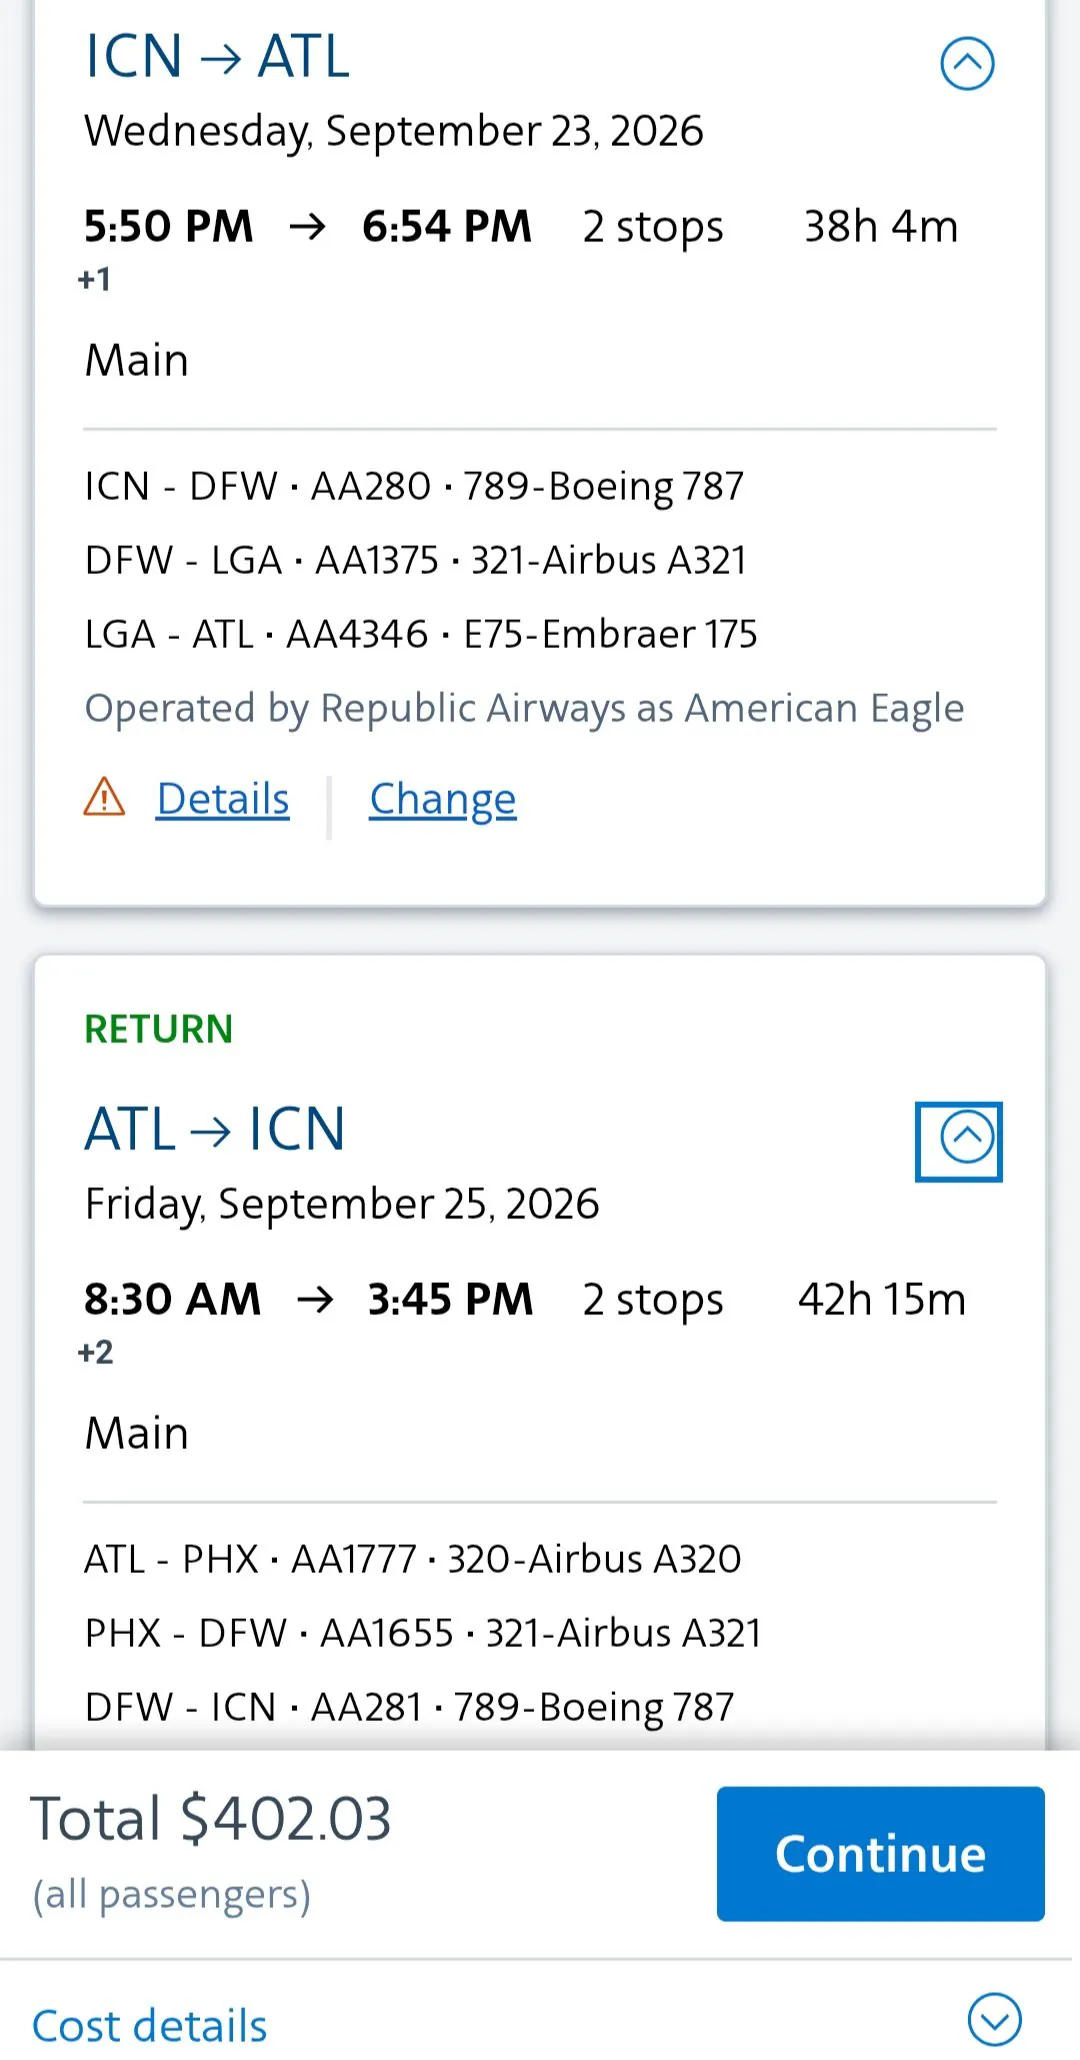This screenshot has width=1080, height=2060.
Task: Collapse the ICN to ATL flight card
Action: (x=967, y=64)
